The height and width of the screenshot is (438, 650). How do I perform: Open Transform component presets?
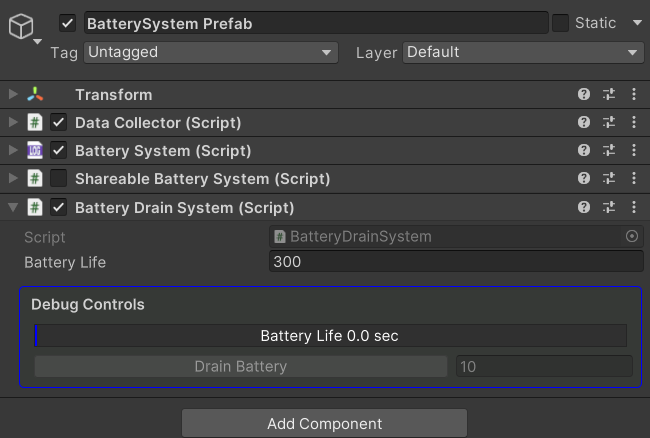tap(609, 94)
